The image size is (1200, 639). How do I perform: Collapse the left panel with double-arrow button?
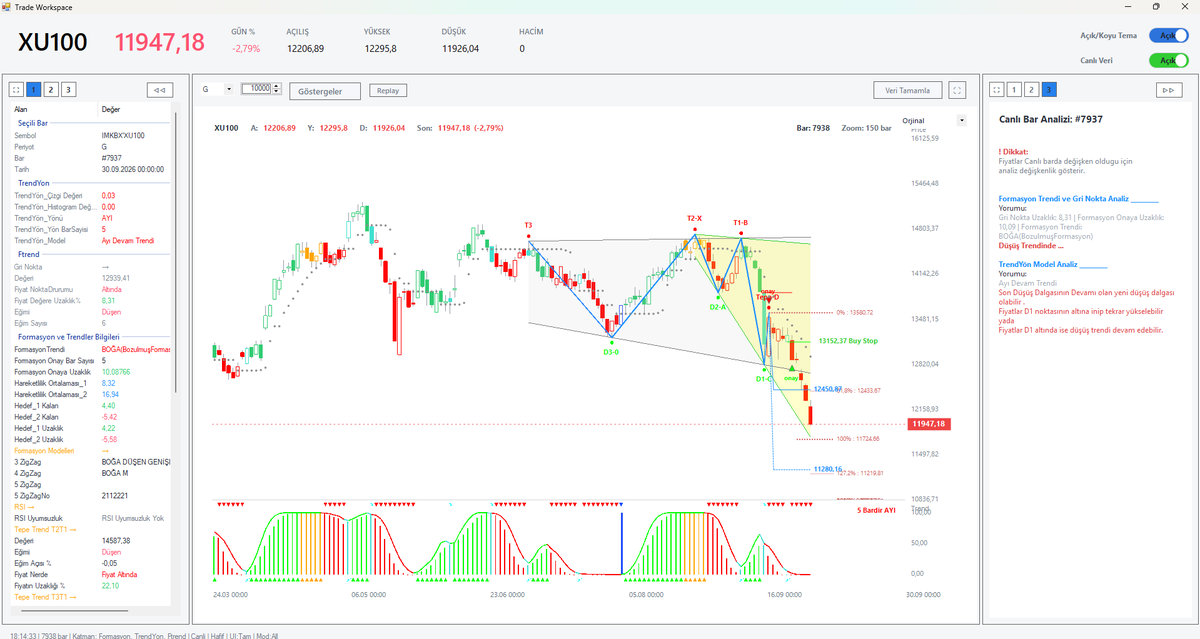click(x=158, y=90)
